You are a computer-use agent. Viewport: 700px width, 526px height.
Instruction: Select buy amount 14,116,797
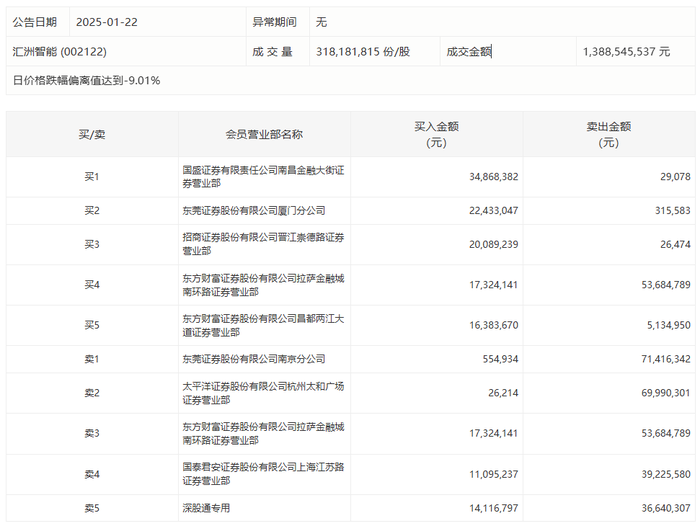[x=494, y=508]
